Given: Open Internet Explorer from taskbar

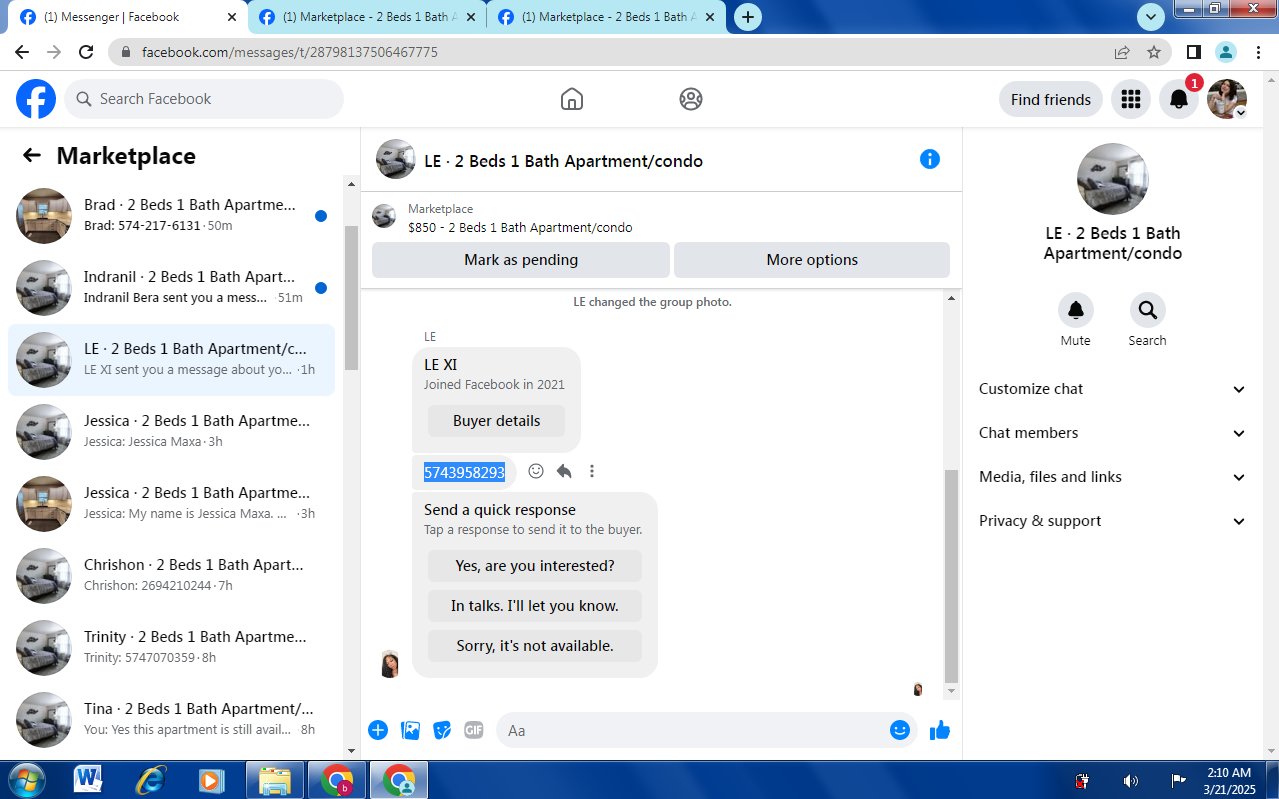Looking at the screenshot, I should (x=150, y=780).
